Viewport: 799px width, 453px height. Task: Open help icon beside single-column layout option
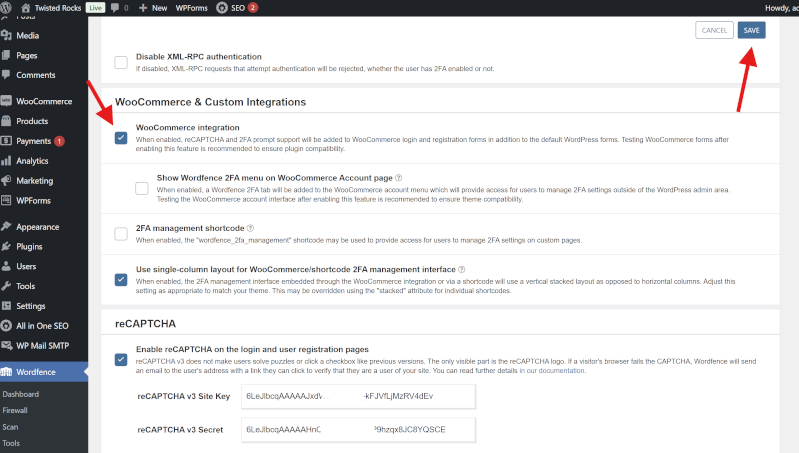(462, 269)
